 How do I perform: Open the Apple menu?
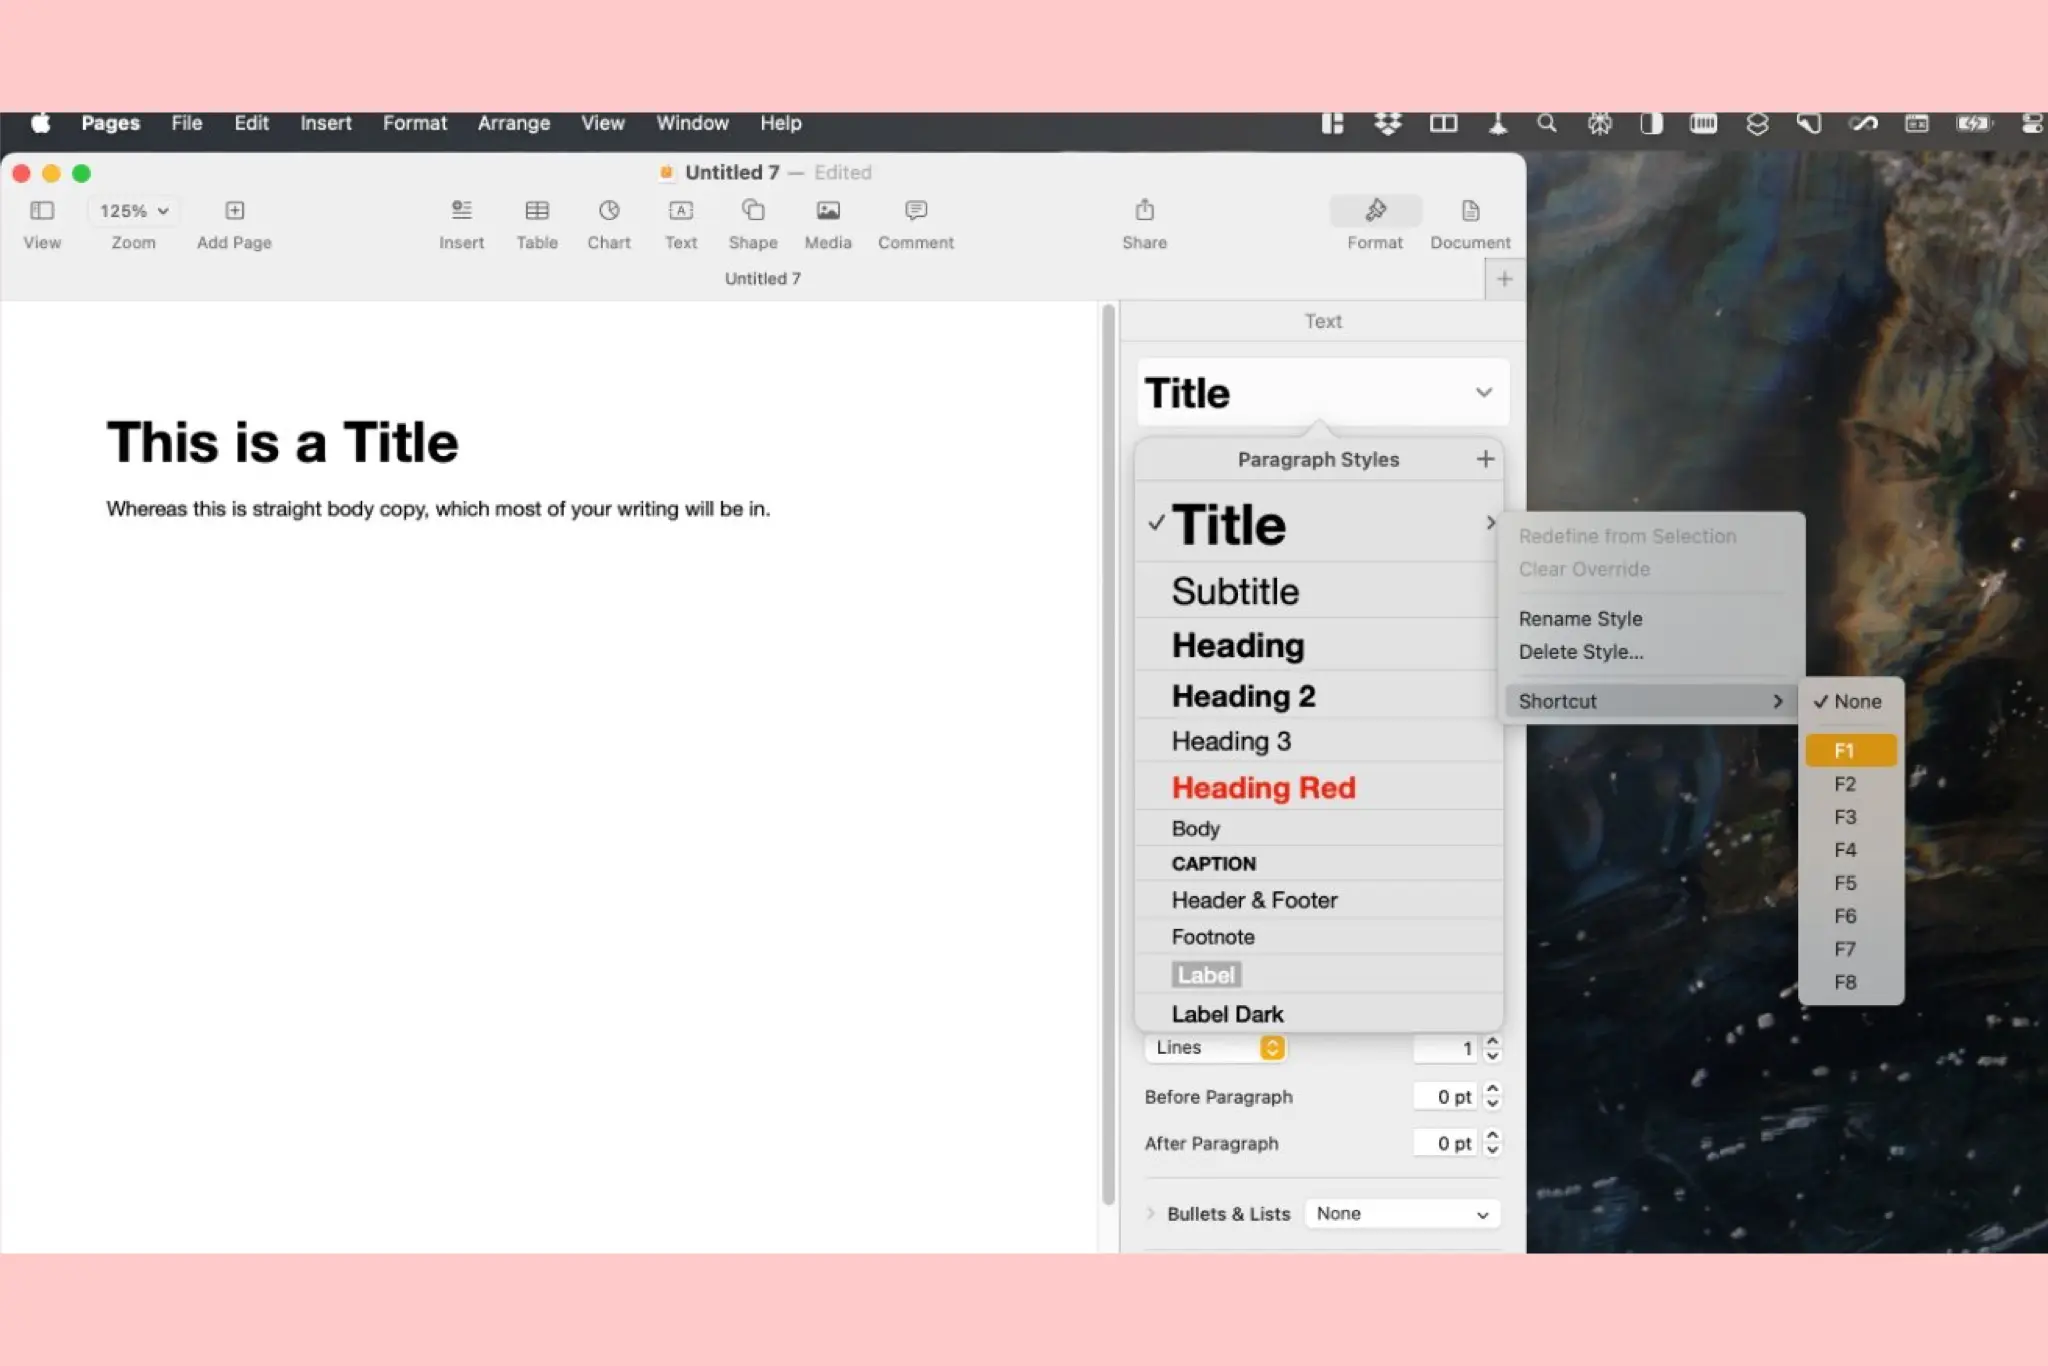(x=41, y=123)
